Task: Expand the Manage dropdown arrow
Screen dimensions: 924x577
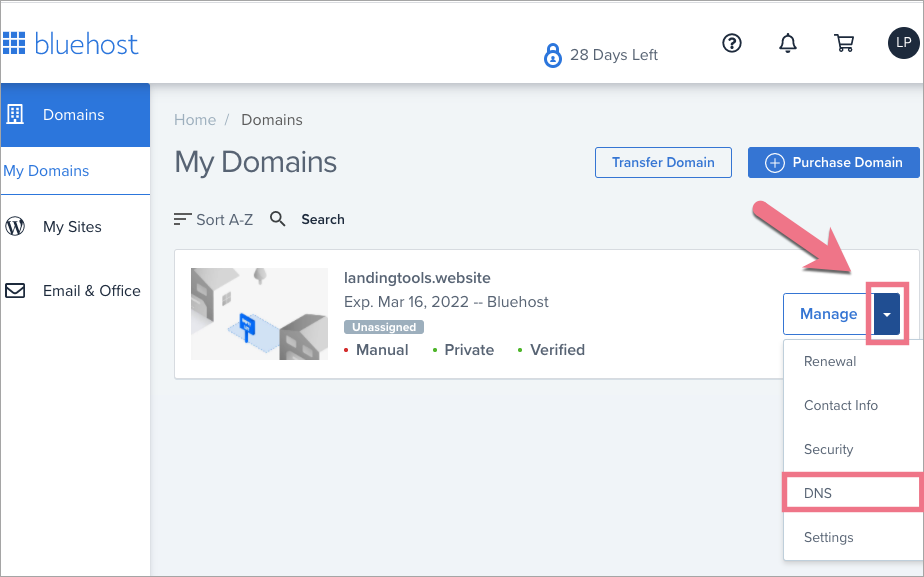Action: tap(887, 314)
